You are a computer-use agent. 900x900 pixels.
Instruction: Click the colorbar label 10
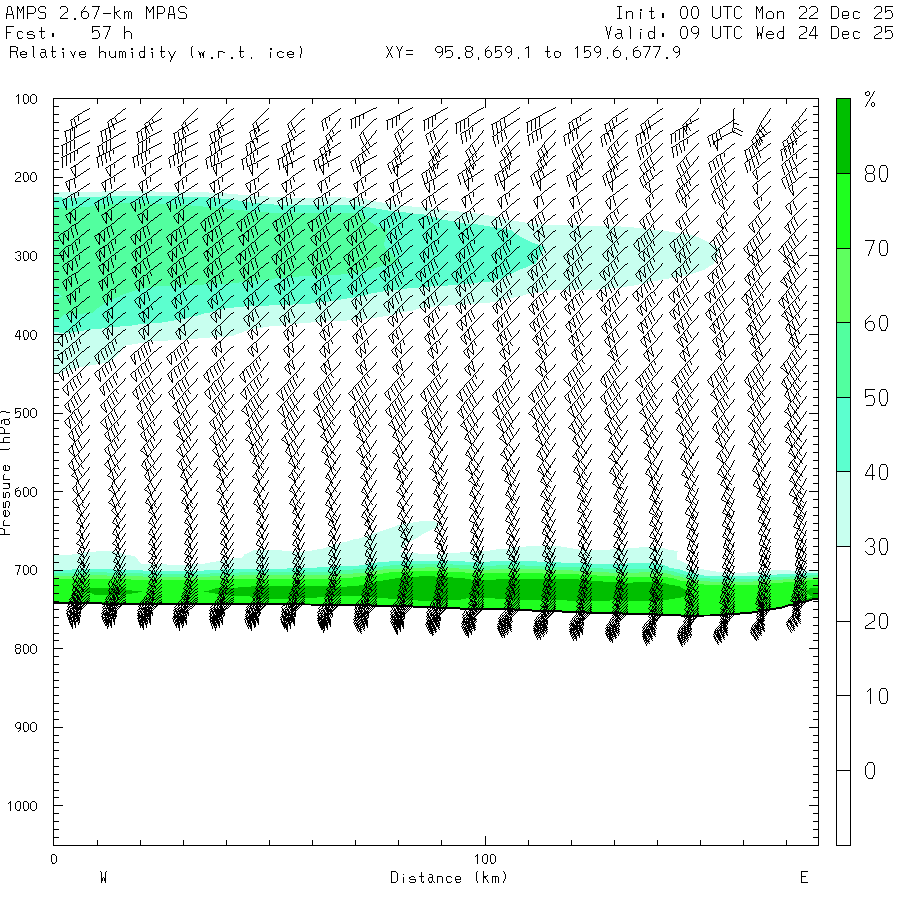(x=876, y=696)
